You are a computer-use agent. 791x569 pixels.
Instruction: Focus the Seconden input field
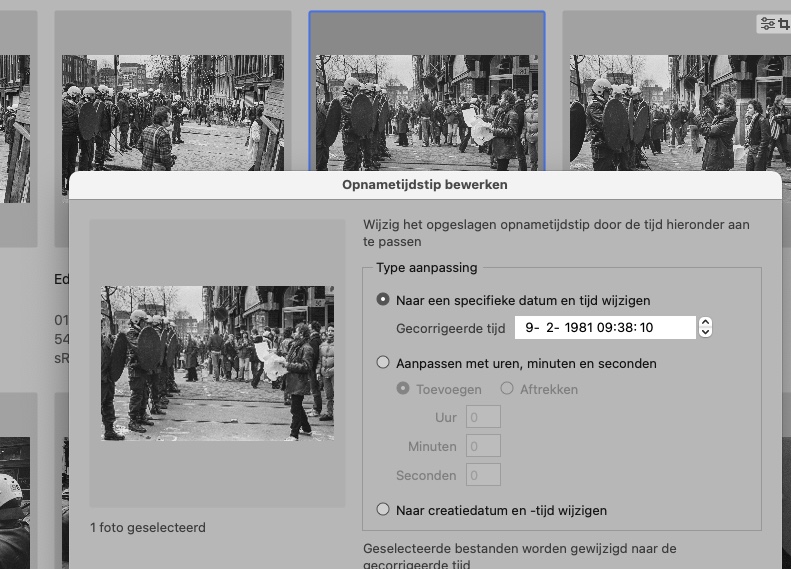coord(483,475)
